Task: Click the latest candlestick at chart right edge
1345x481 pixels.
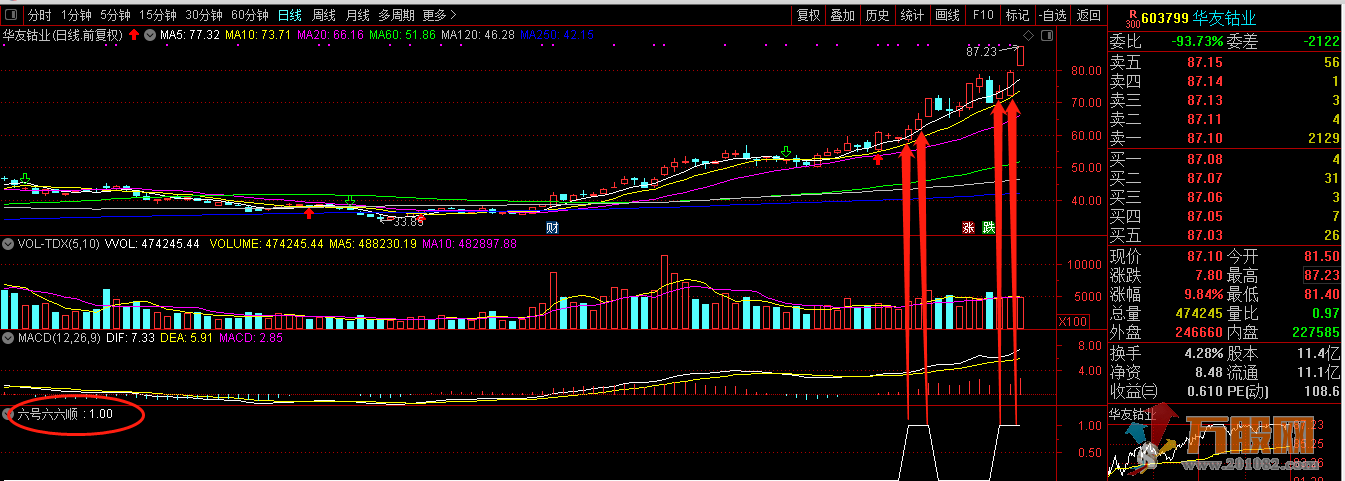Action: [1020, 56]
